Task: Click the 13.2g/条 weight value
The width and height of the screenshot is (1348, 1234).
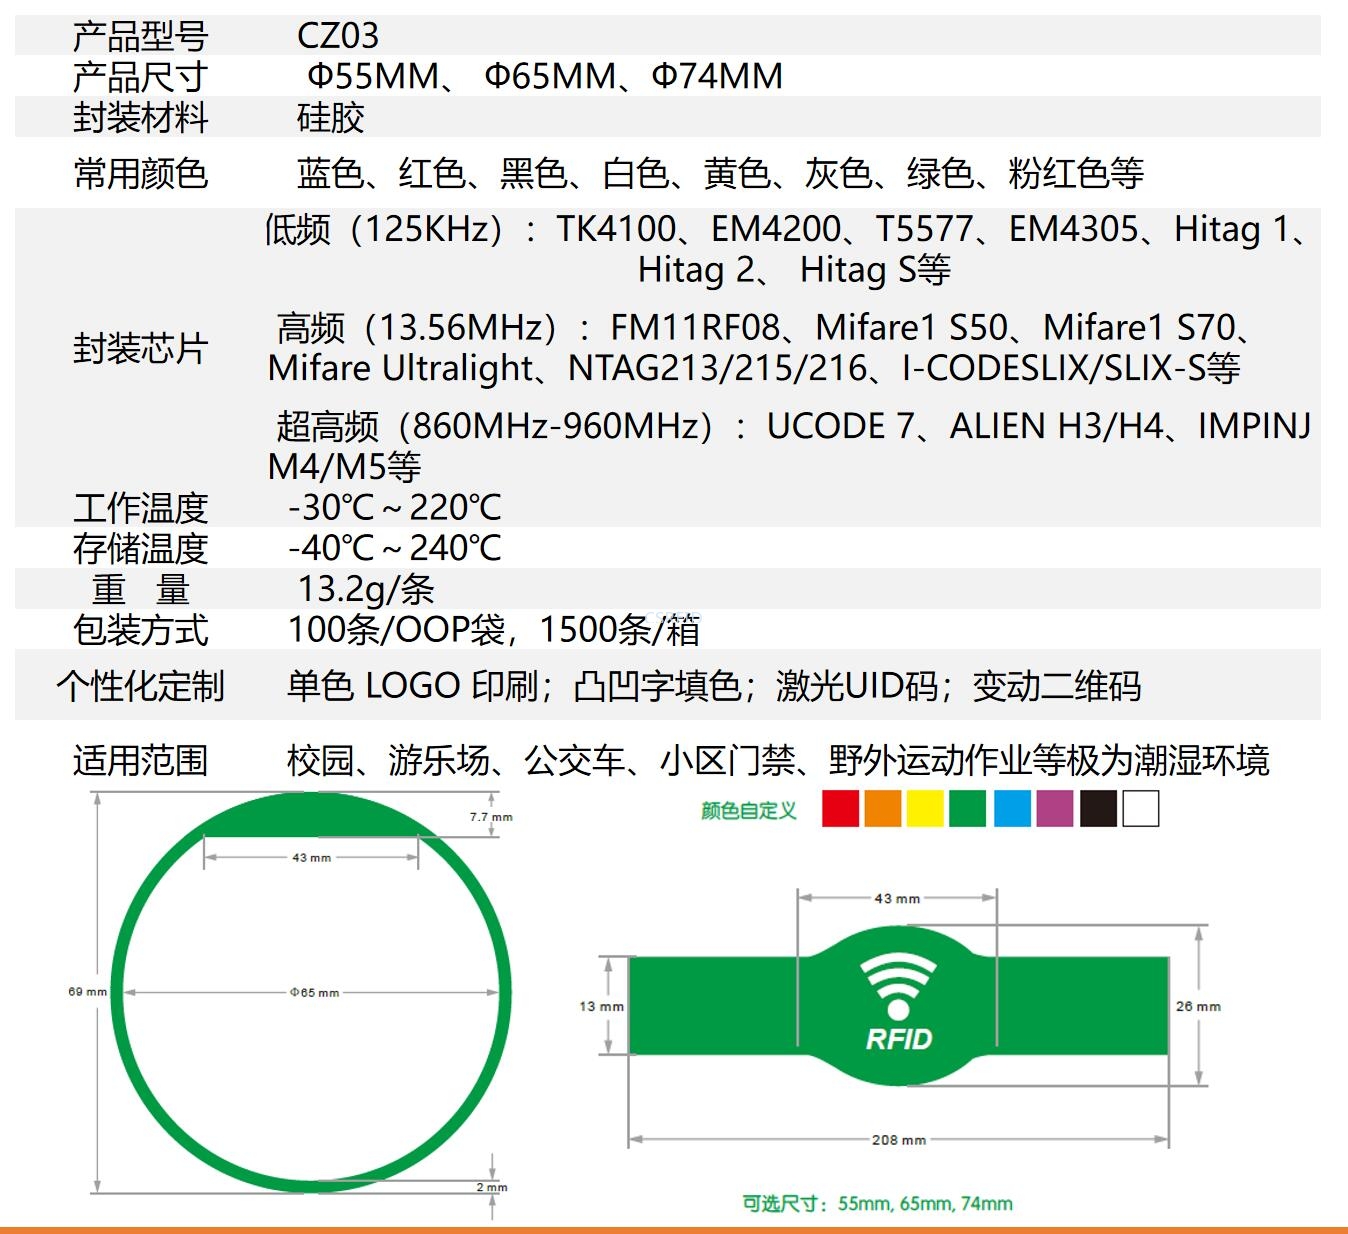Action: pyautogui.click(x=366, y=589)
